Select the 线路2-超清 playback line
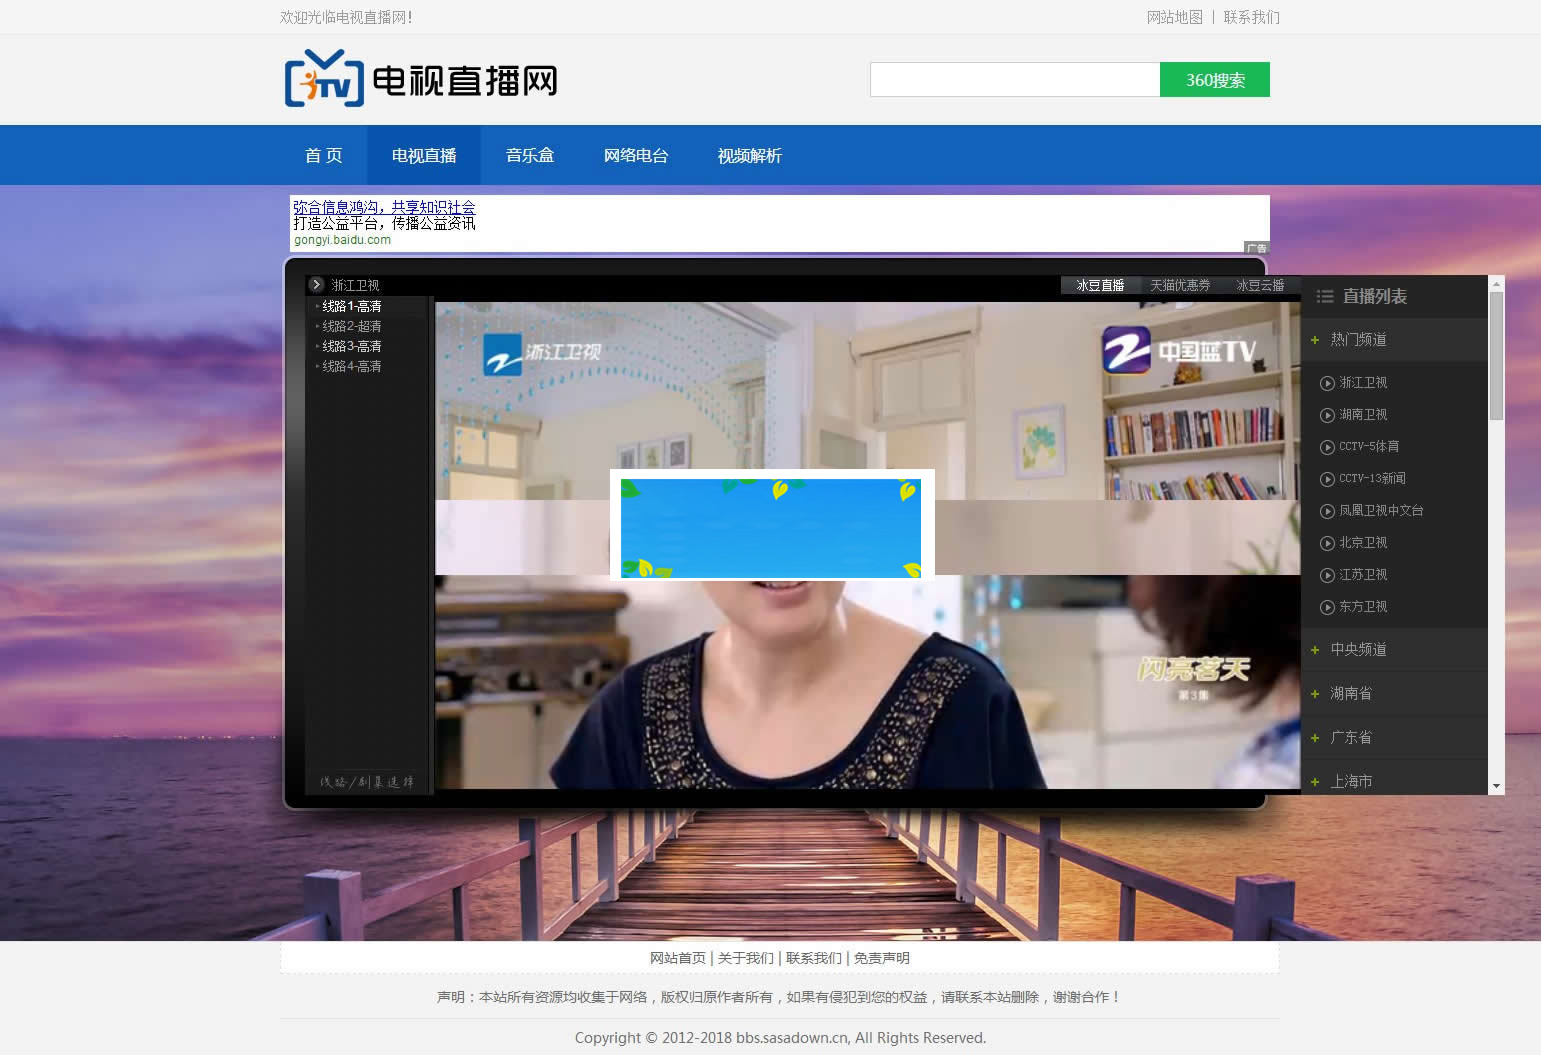This screenshot has height=1055, width=1541. tap(352, 325)
